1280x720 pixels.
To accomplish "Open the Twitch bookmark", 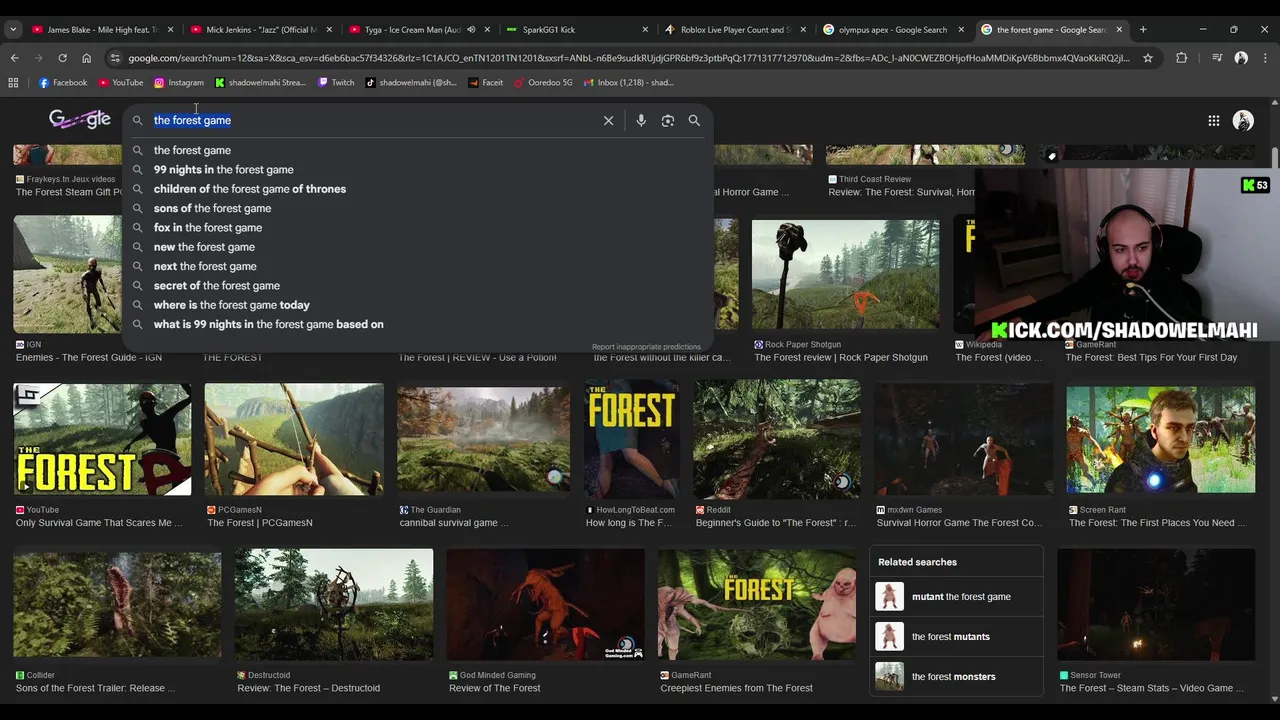I will tap(336, 83).
